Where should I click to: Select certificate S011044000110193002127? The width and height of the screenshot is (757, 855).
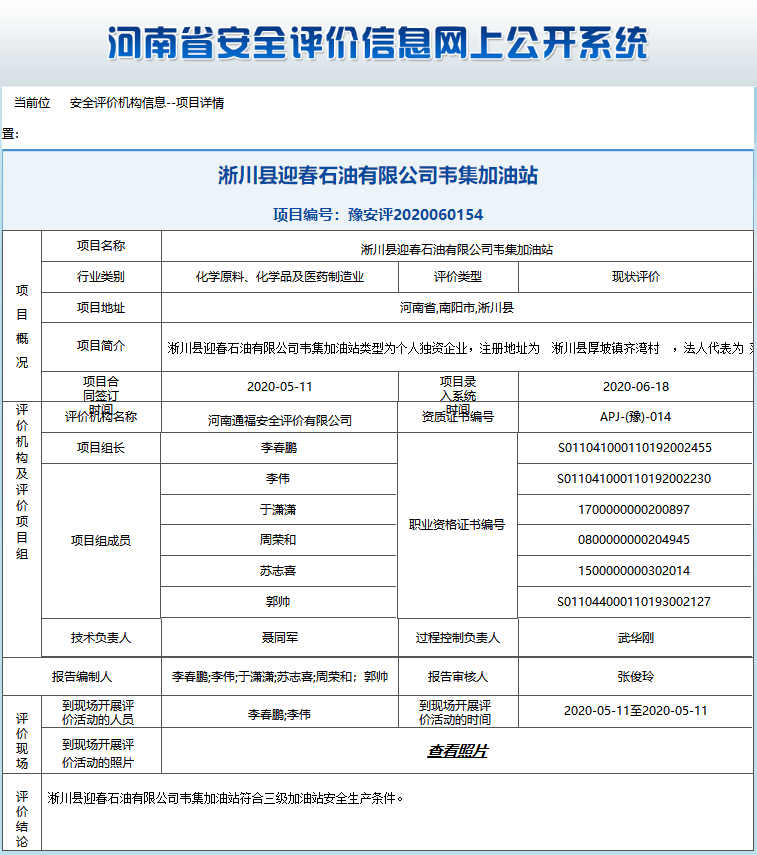634,601
